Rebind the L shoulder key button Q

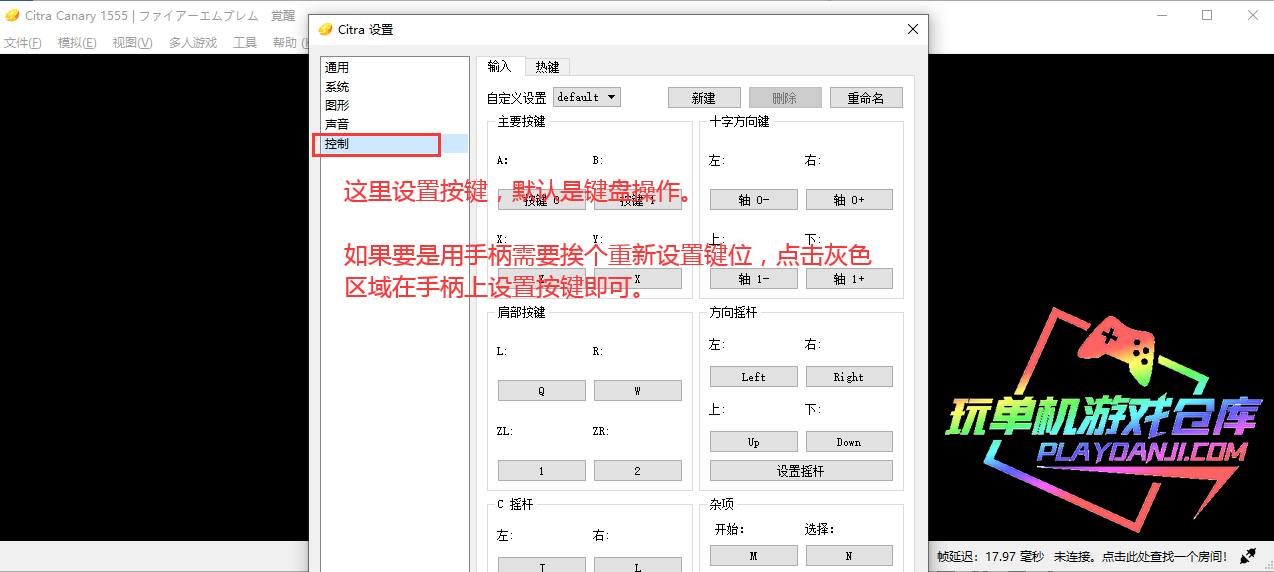point(541,391)
